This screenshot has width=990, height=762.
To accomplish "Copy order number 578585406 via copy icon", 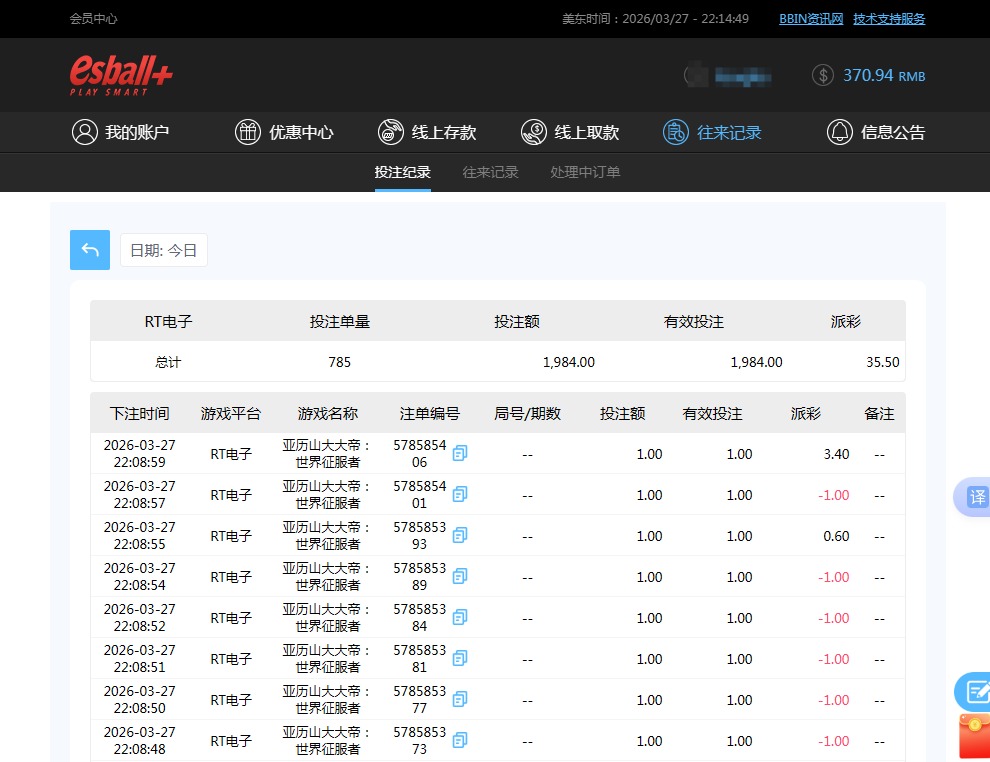I will pos(459,453).
